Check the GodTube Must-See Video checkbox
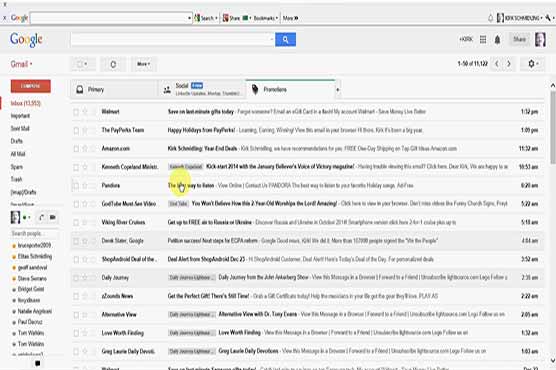556x370 pixels. 76,204
